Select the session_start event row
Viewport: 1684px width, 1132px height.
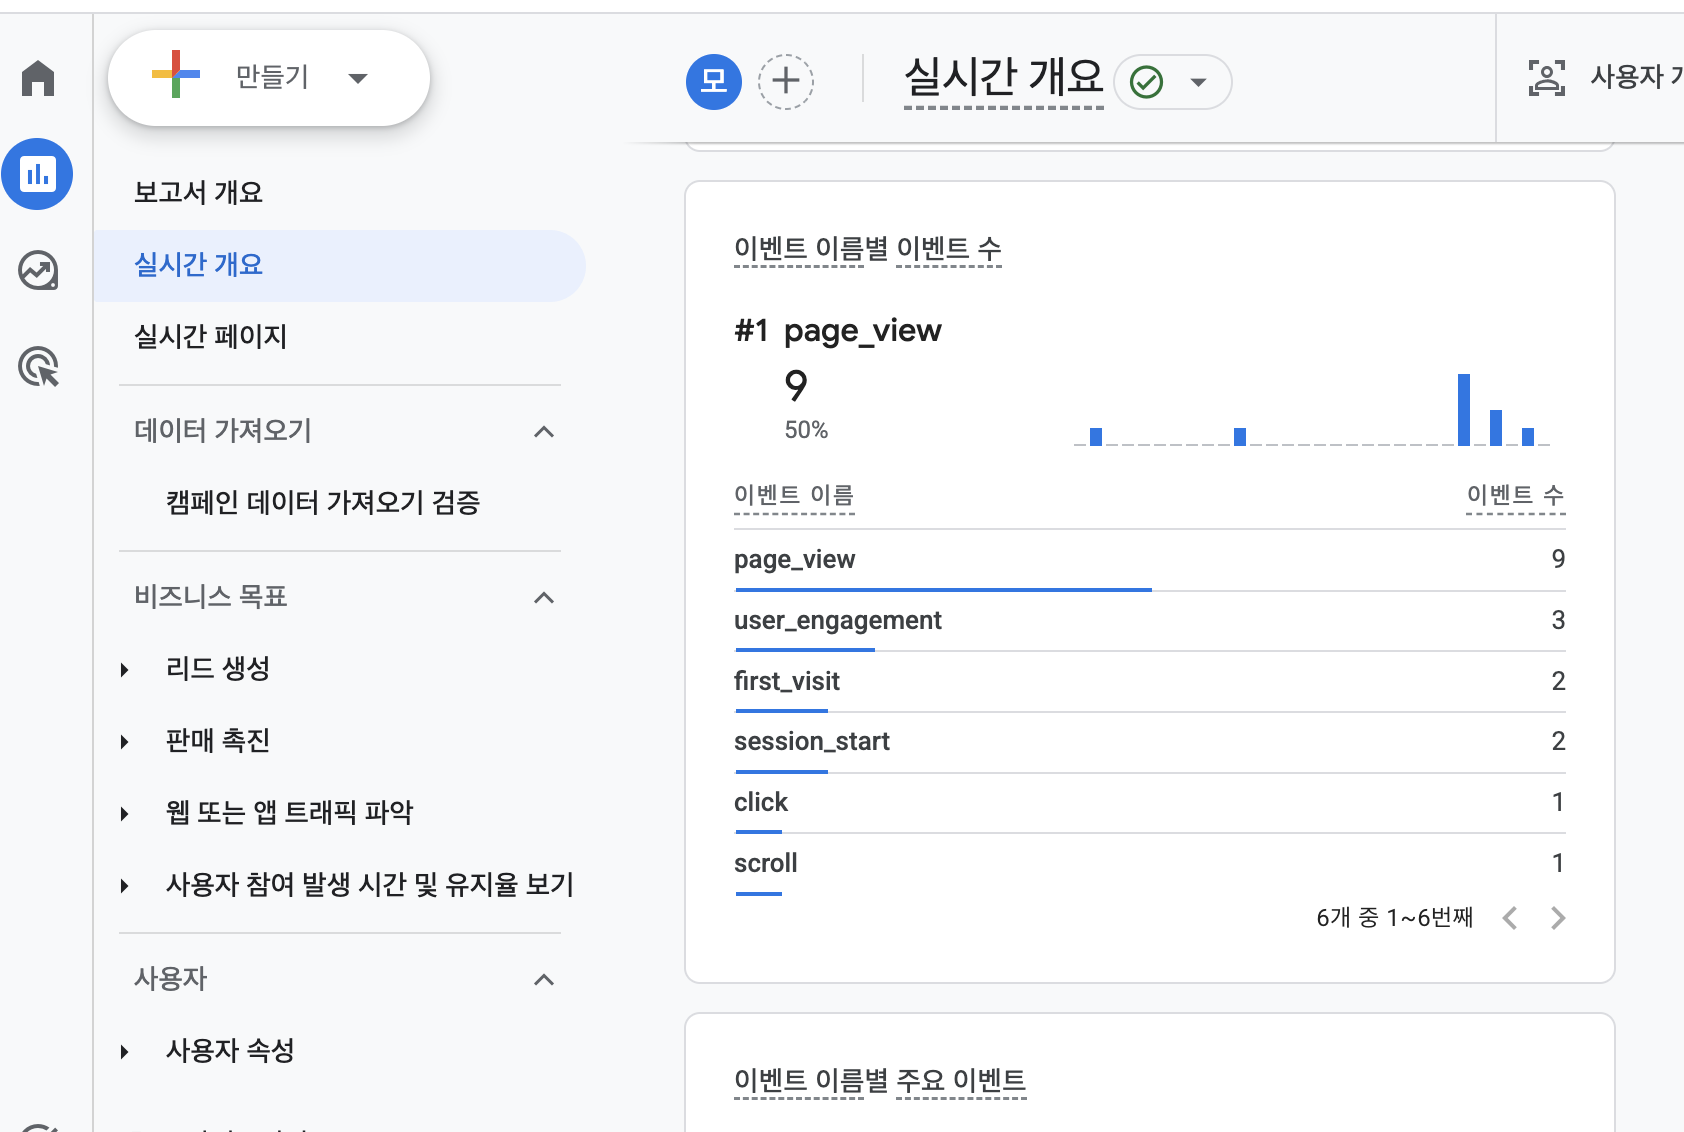pos(1150,742)
